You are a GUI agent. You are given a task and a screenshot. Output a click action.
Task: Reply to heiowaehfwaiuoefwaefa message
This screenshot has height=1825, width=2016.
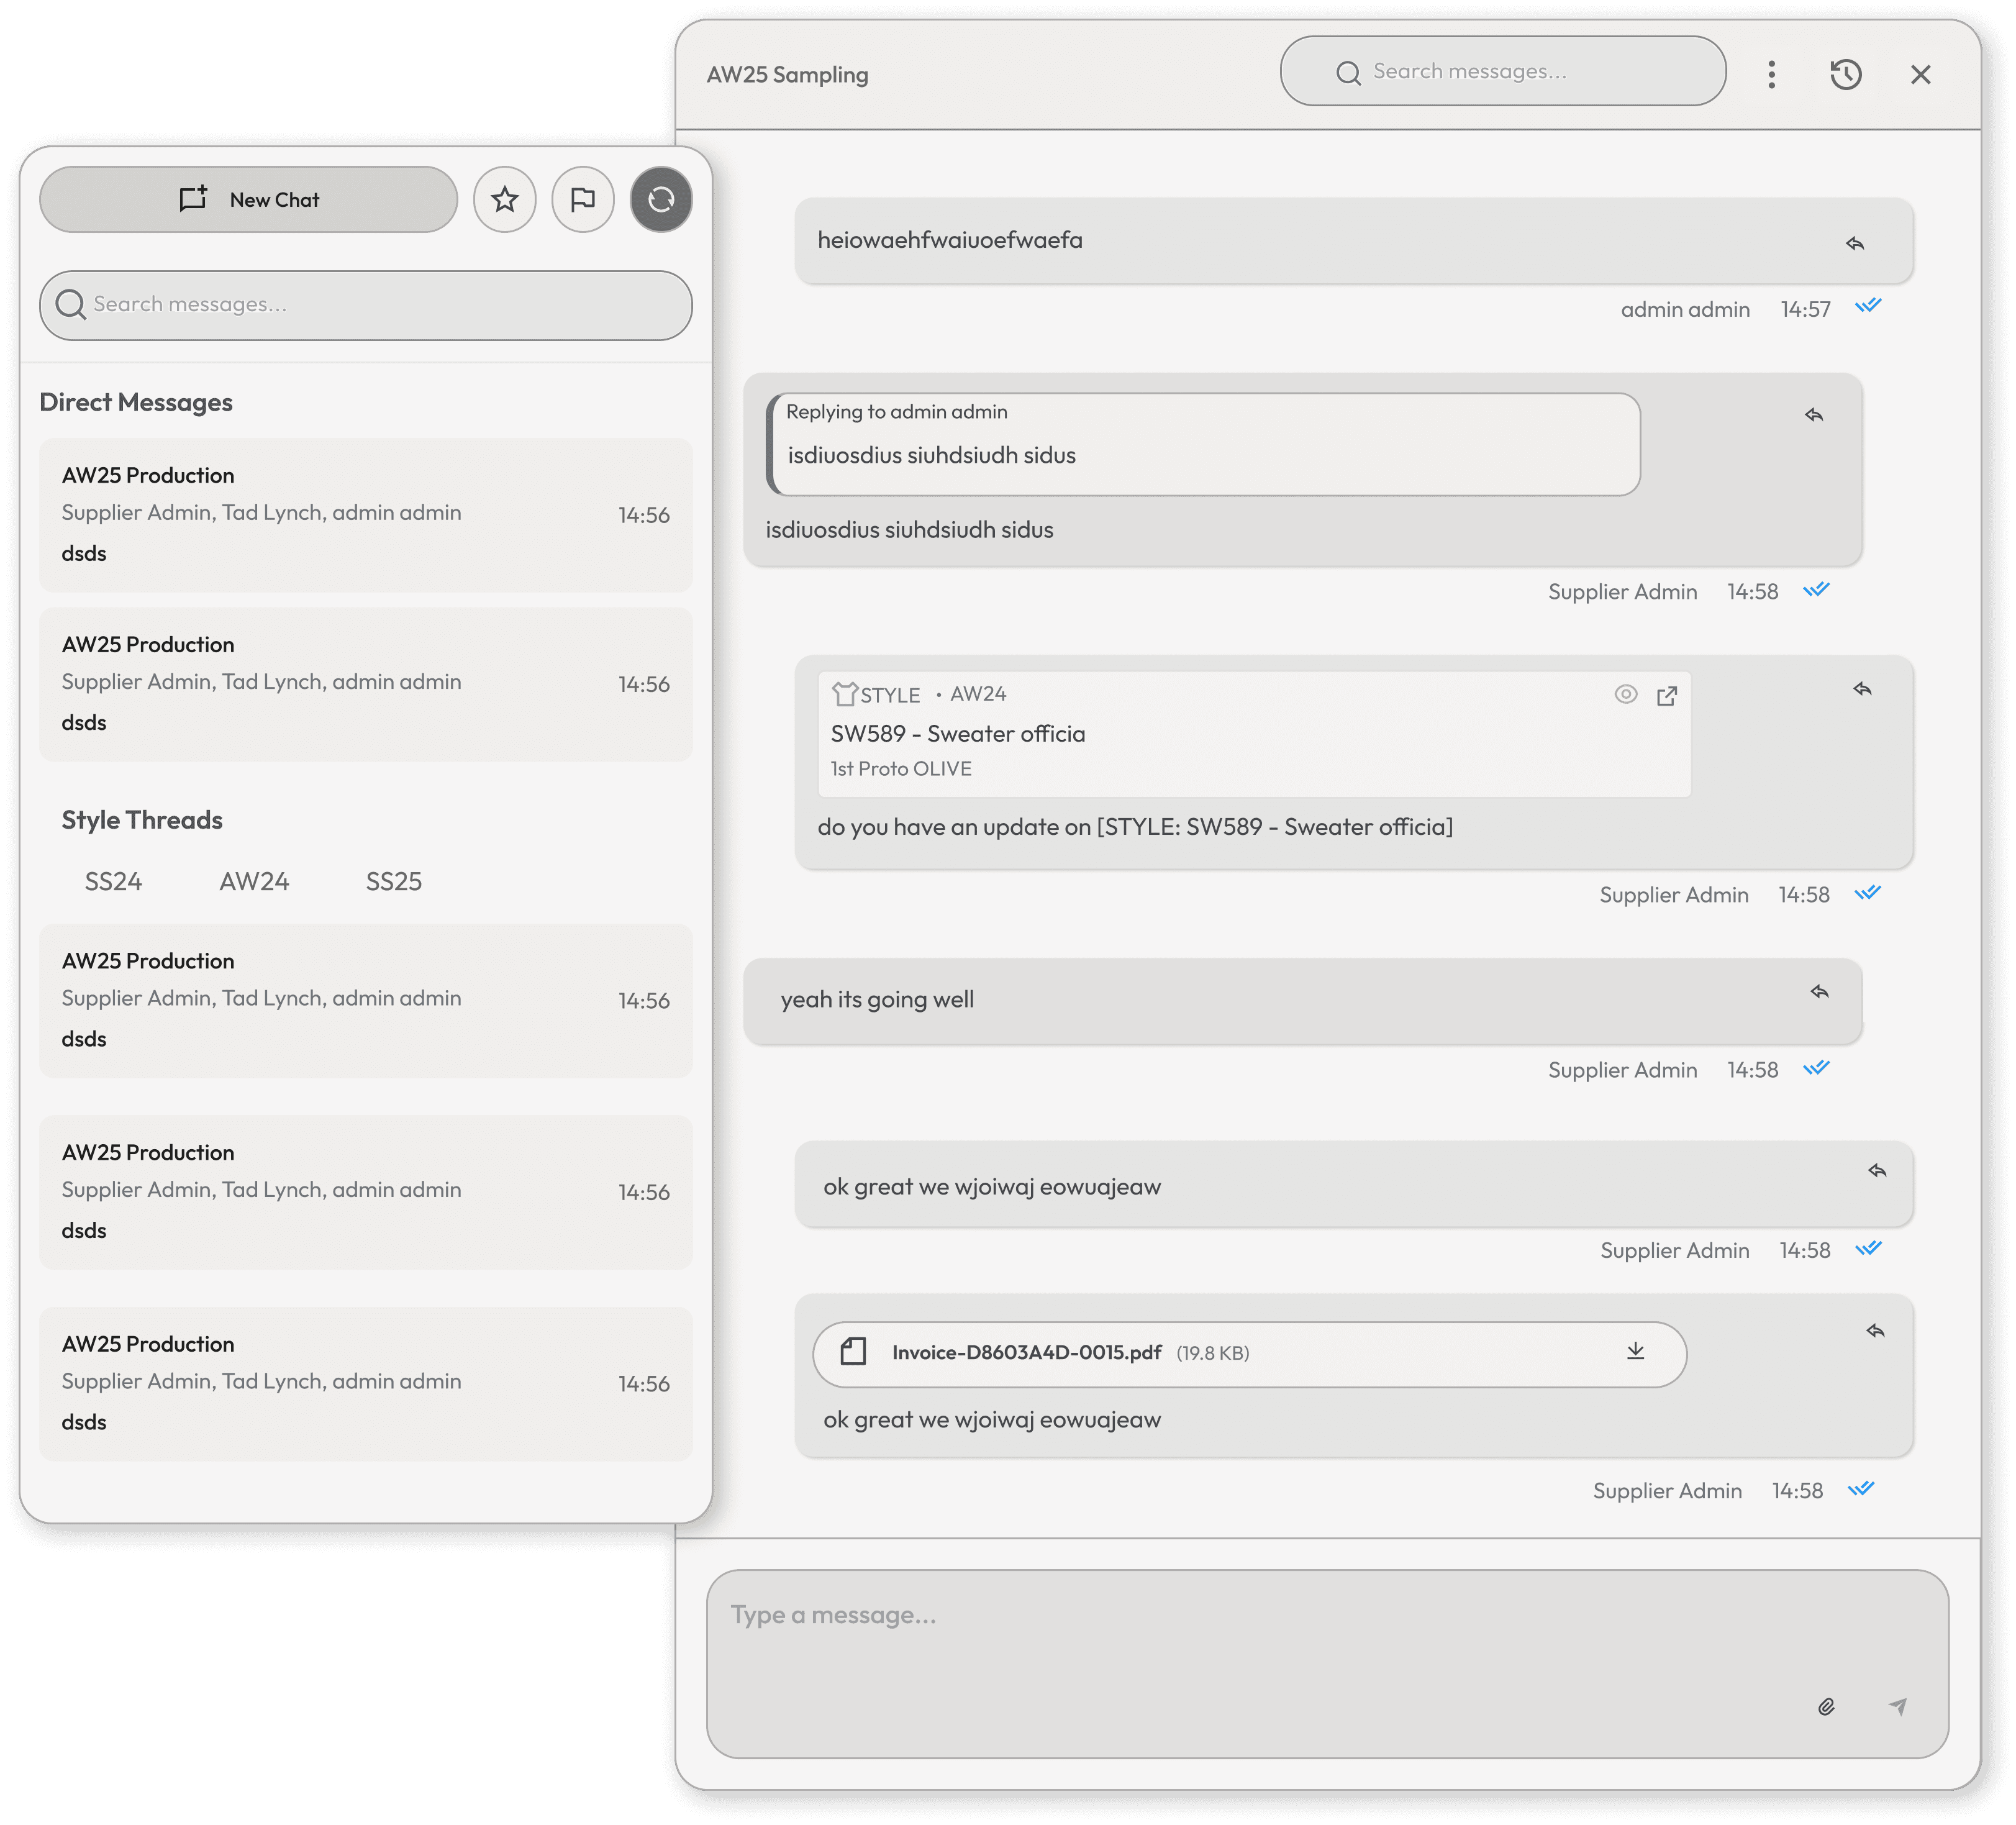(x=1855, y=244)
